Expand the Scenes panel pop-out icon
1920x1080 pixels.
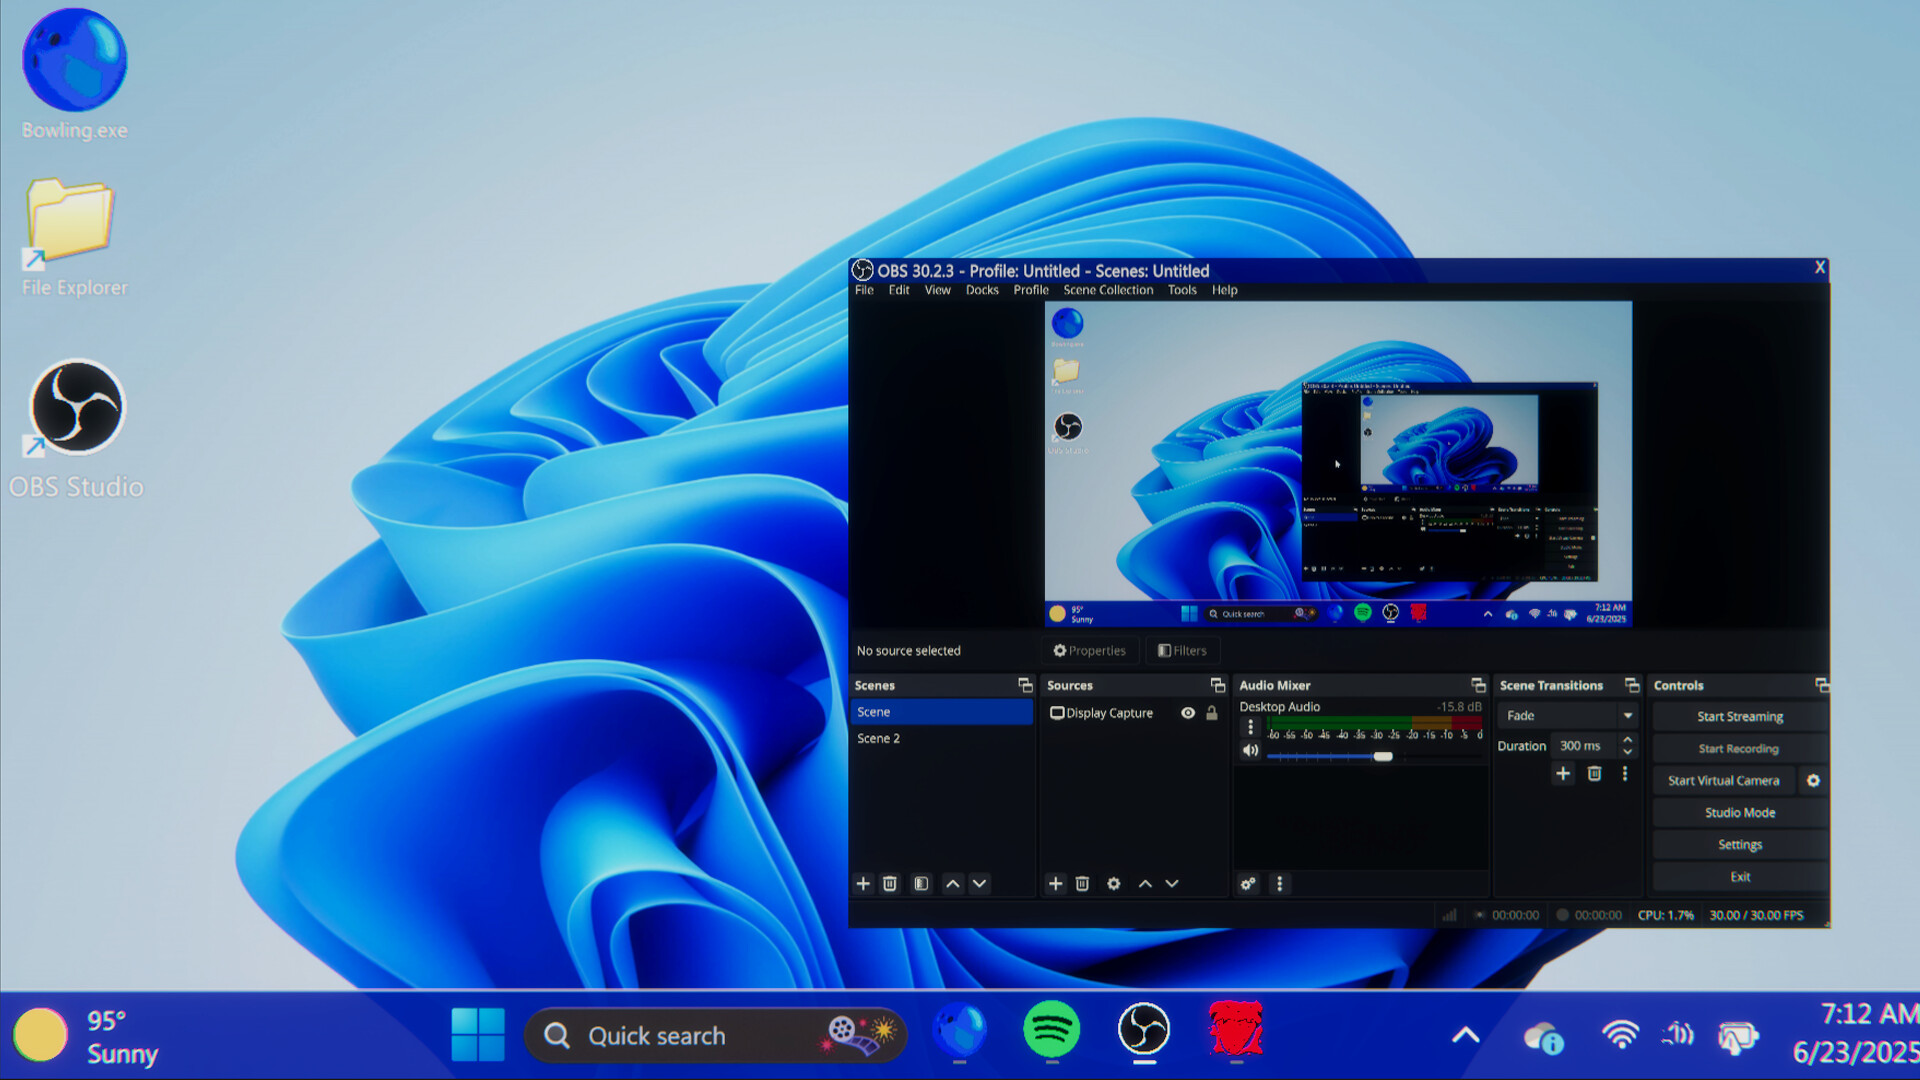(x=1025, y=685)
